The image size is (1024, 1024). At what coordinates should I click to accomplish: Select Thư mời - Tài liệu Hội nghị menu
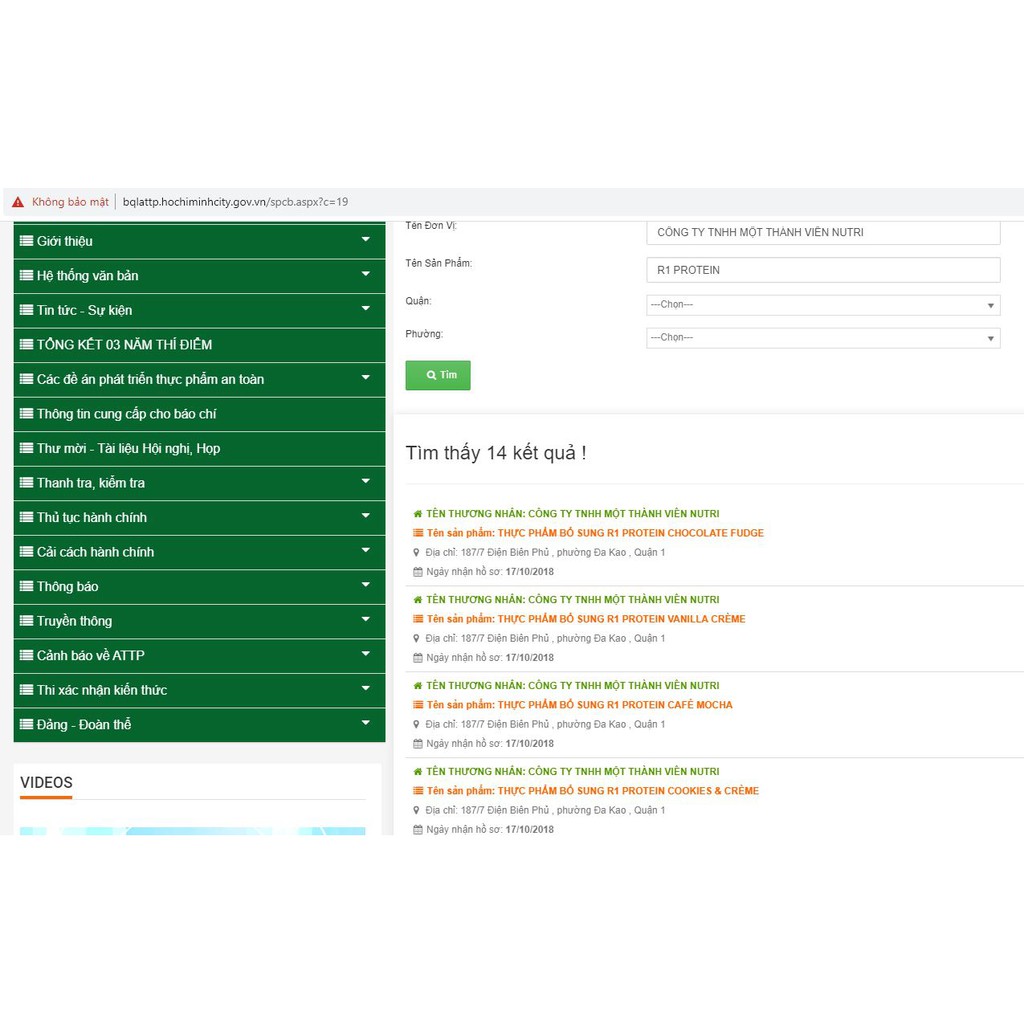pos(128,449)
